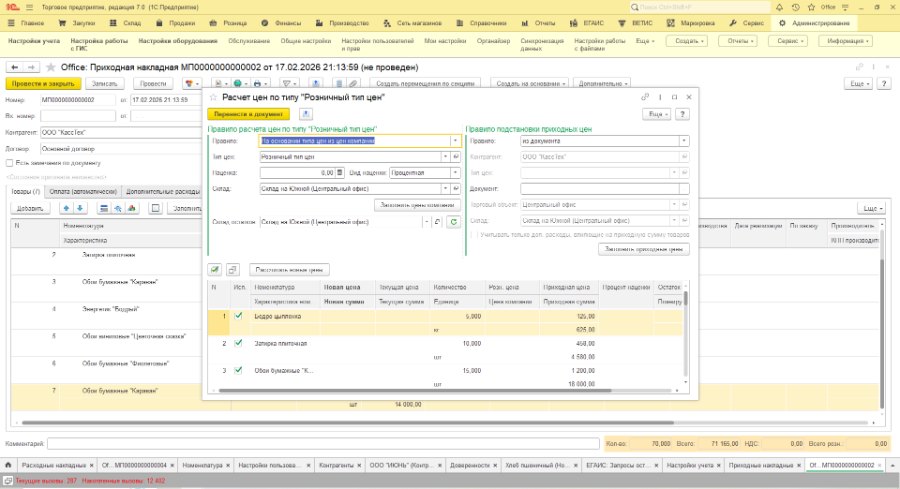
Task: Click the Заполнить приходные цены button
Action: (644, 249)
